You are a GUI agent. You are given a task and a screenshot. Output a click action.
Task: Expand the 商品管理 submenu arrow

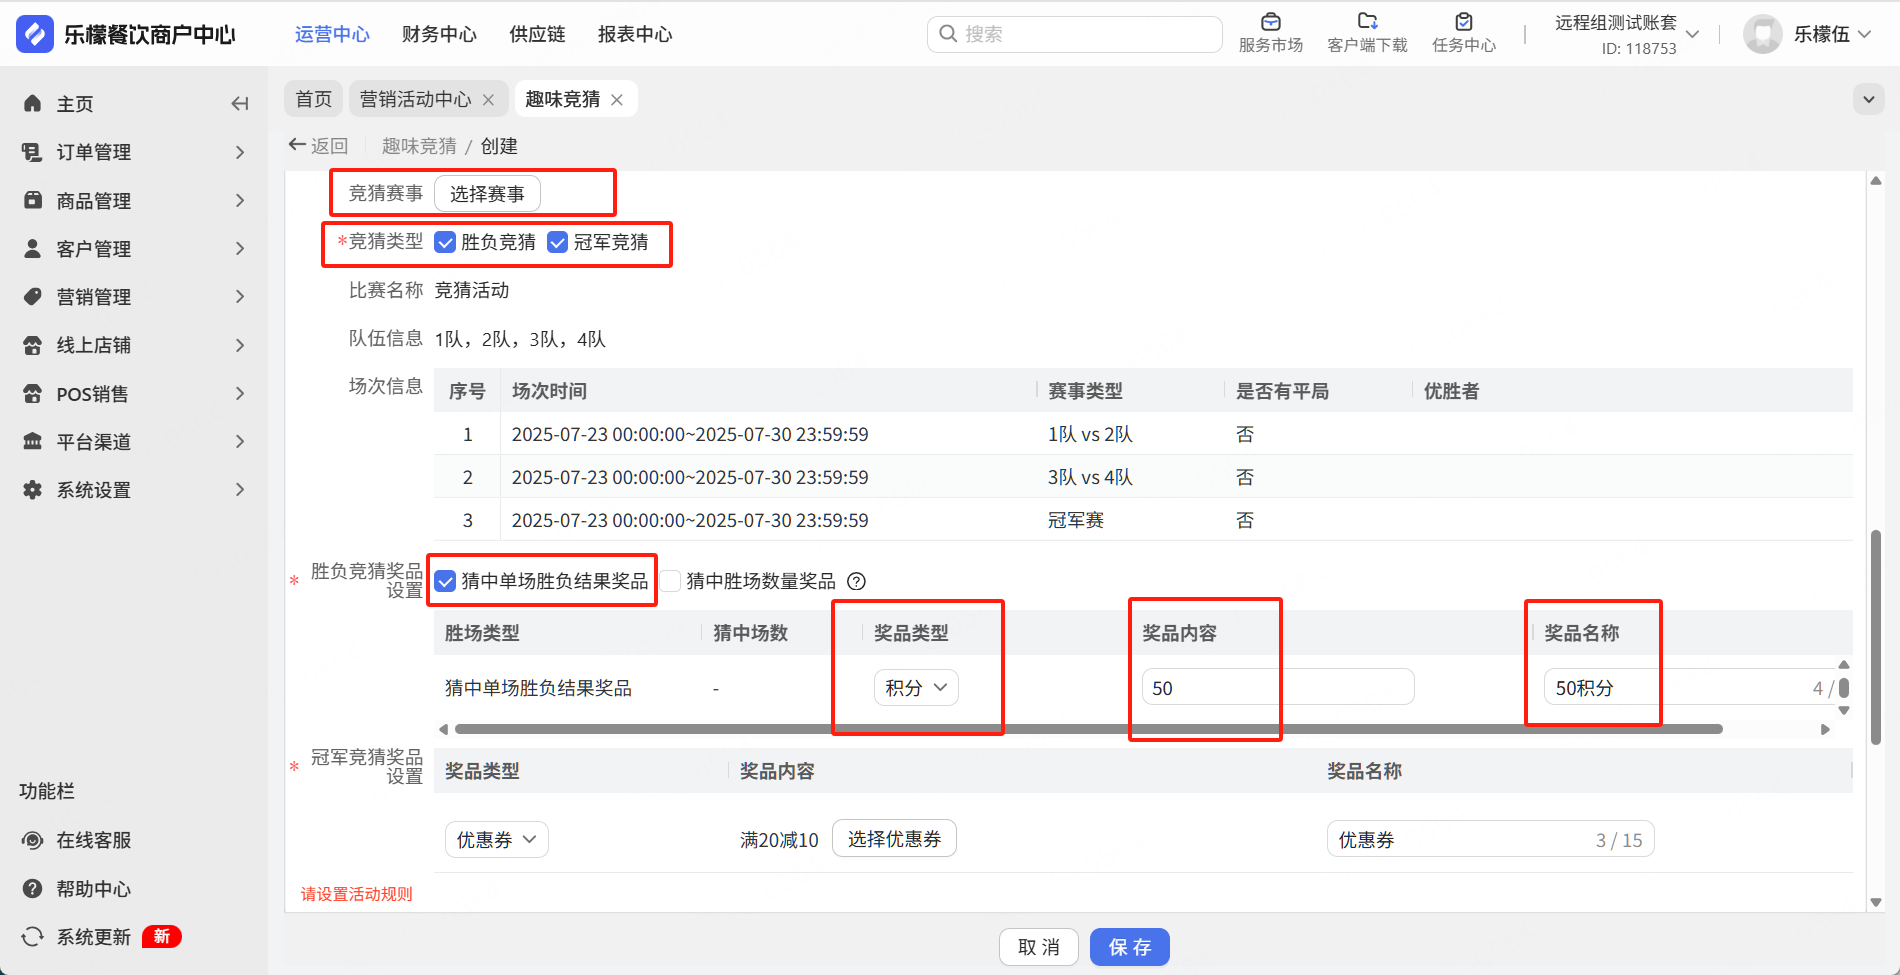pyautogui.click(x=240, y=200)
